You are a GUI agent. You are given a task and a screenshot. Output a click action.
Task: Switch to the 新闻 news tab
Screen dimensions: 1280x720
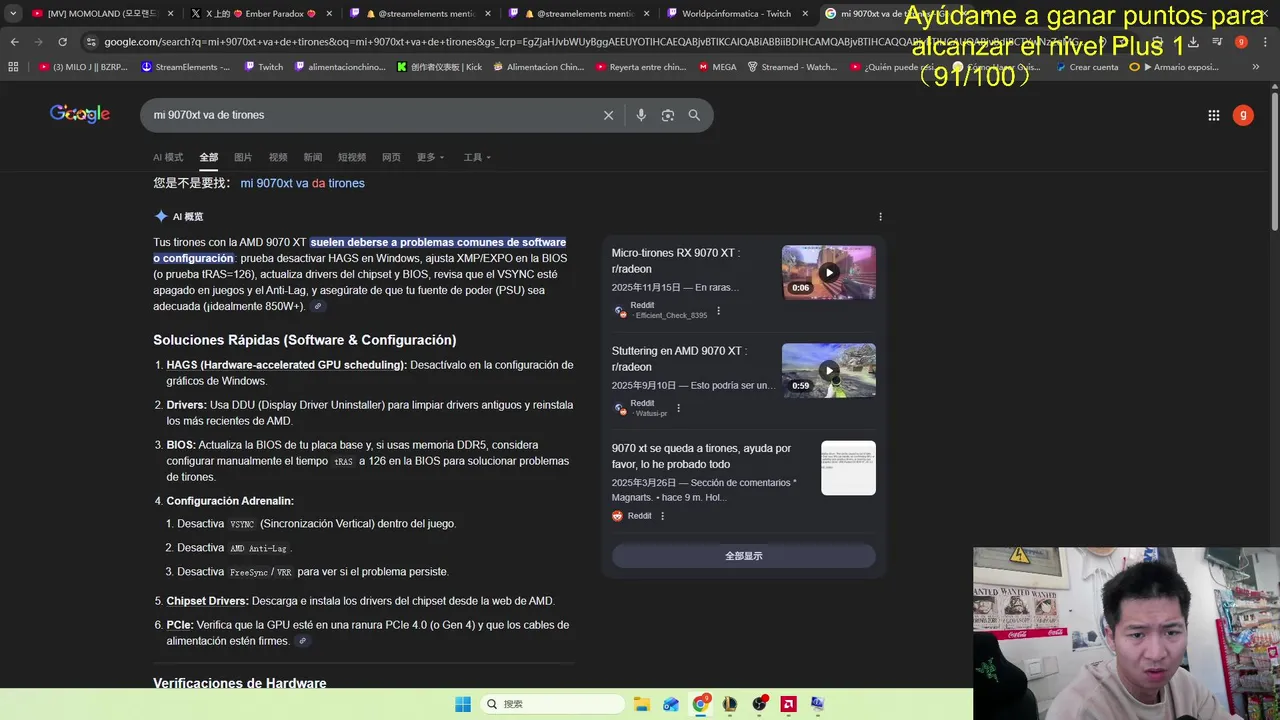313,157
